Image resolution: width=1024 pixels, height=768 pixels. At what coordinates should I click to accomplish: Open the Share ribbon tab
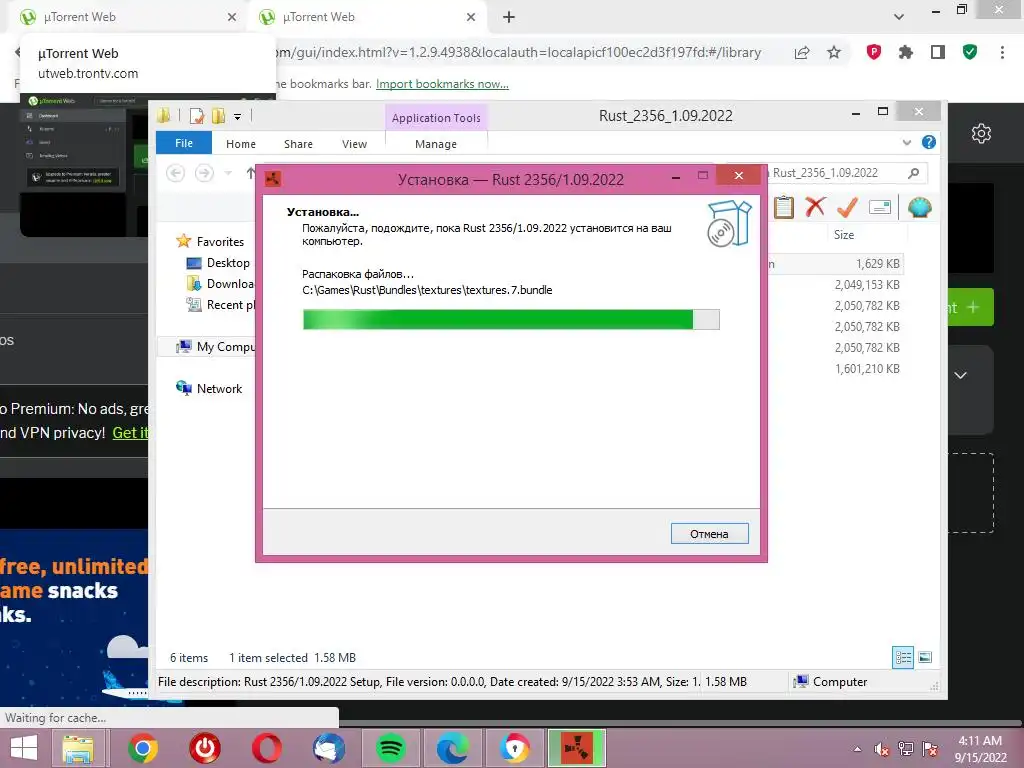pyautogui.click(x=298, y=144)
